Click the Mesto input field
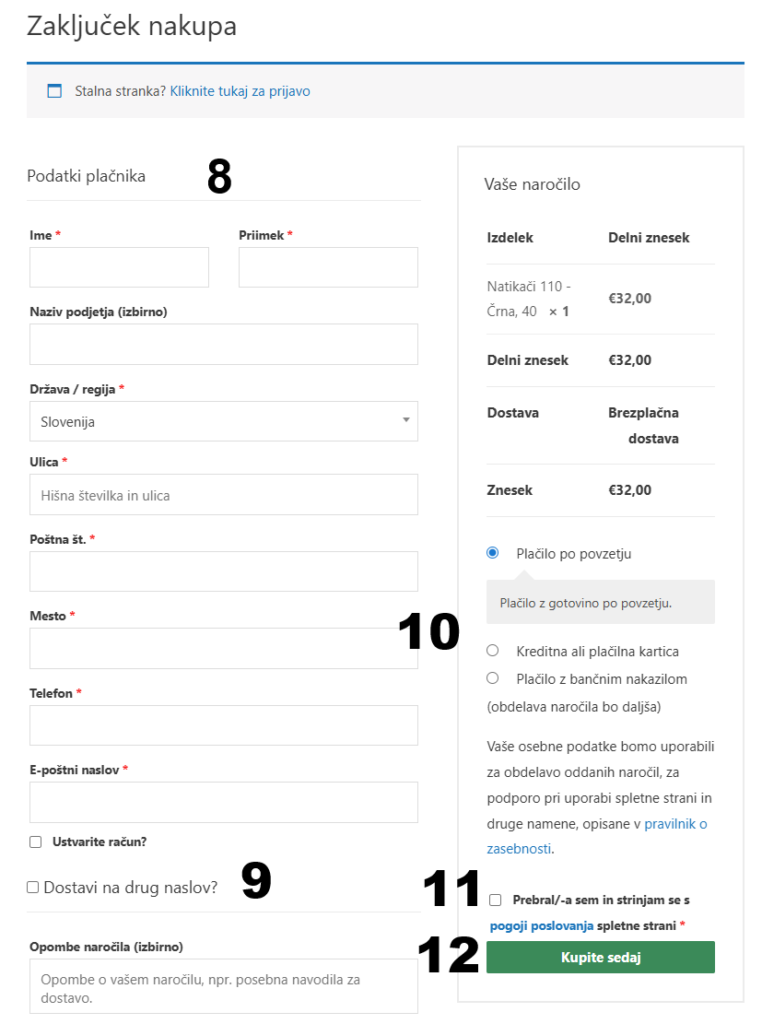This screenshot has width=762, height=1024. (224, 648)
